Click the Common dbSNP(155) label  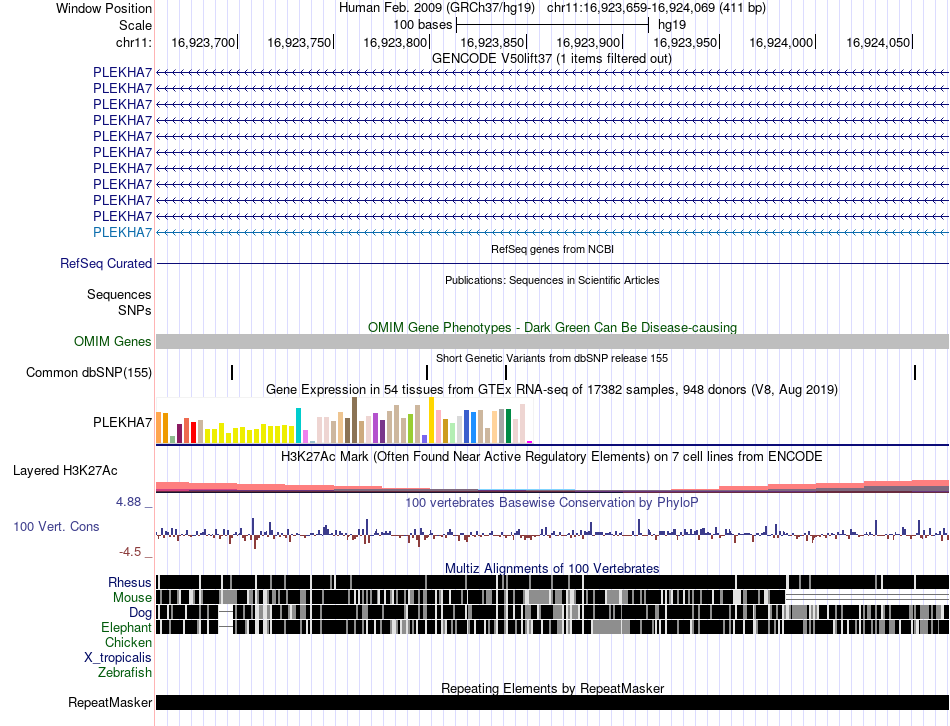[89, 372]
